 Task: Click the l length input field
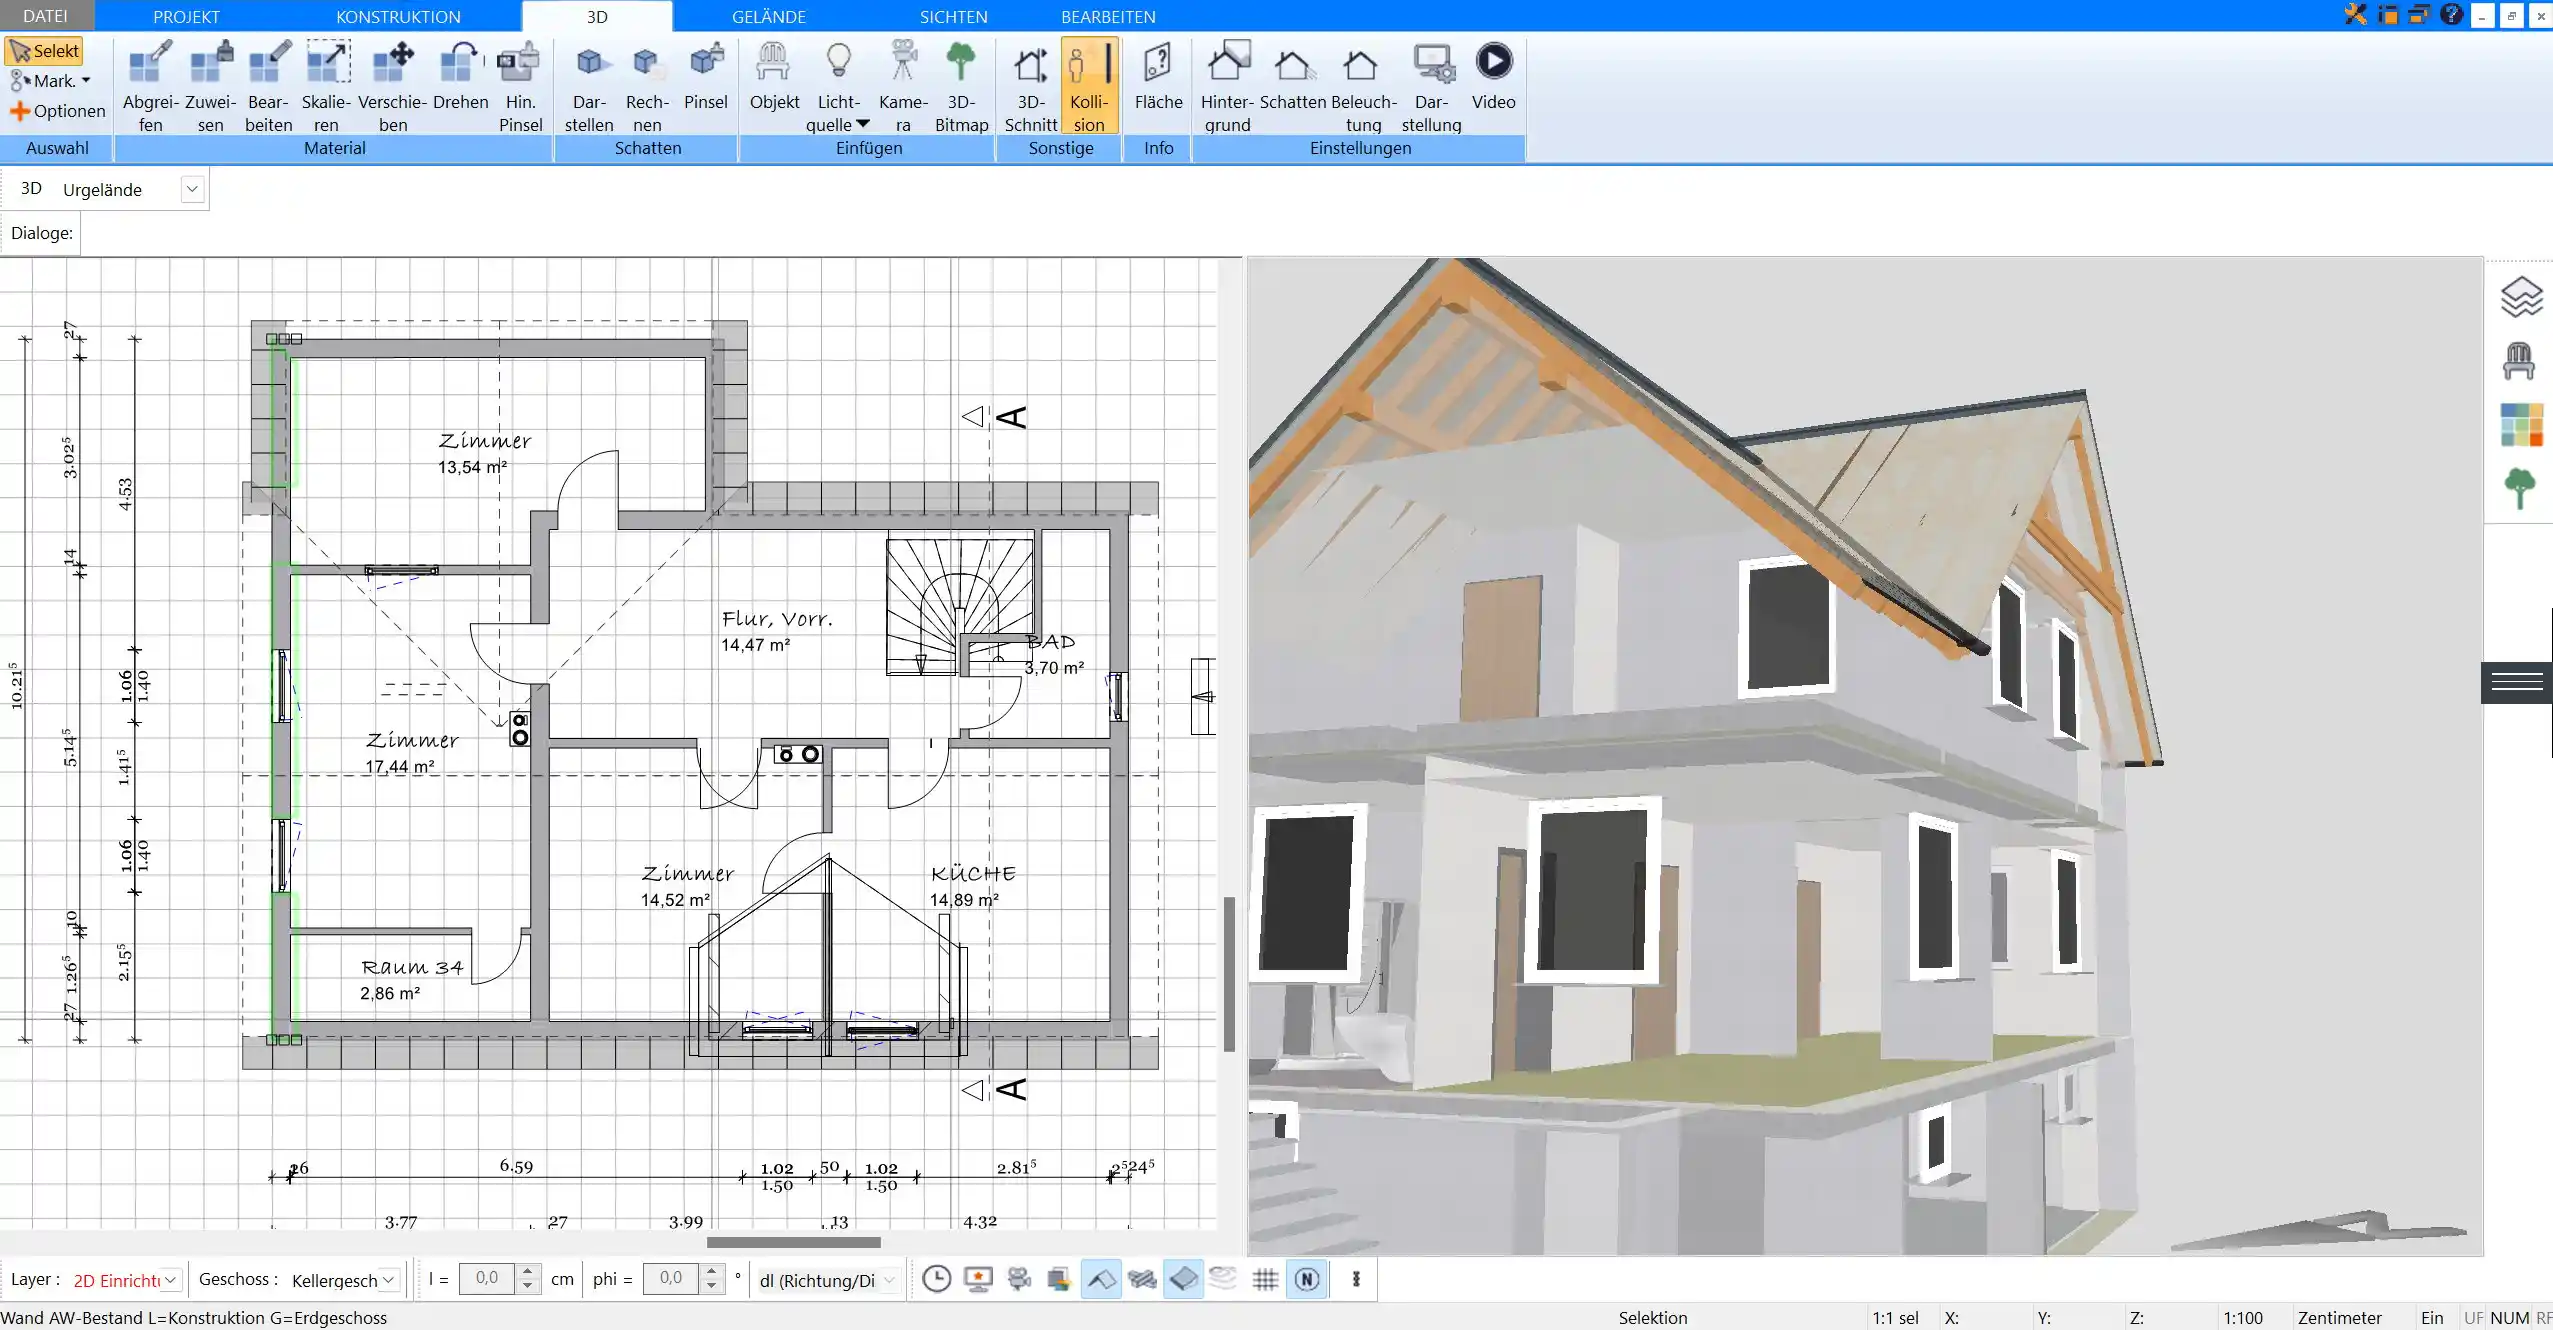pos(487,1279)
